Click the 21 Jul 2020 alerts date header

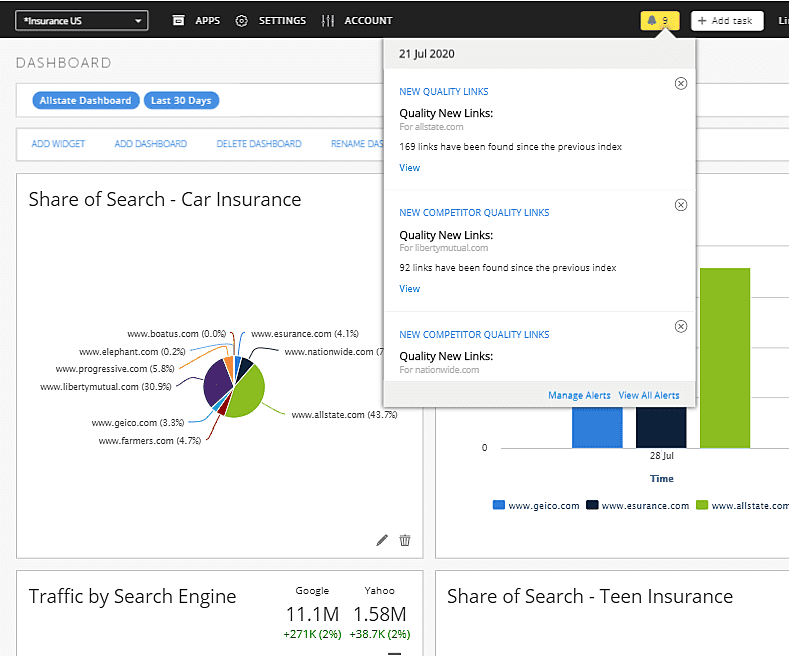coord(427,54)
